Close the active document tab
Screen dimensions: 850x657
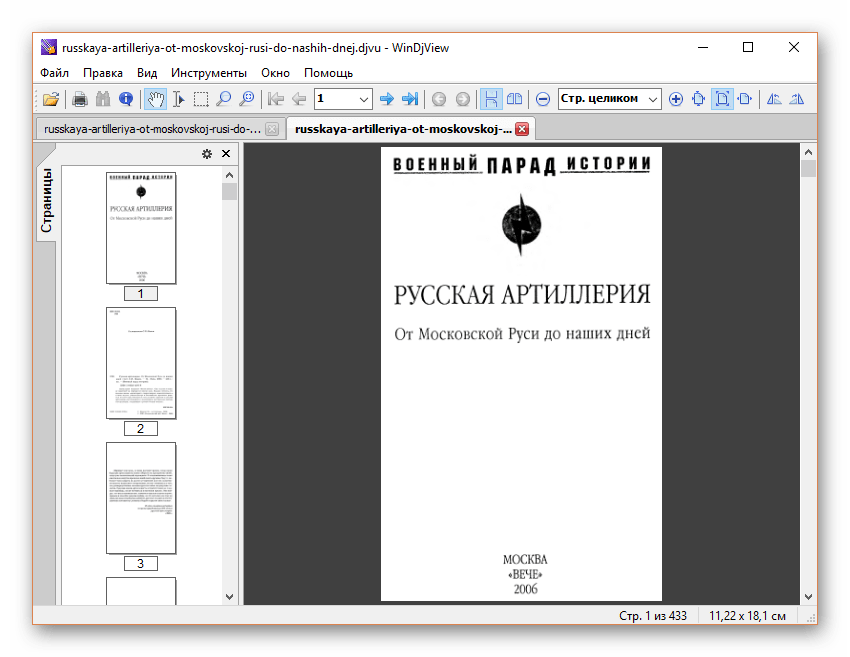coord(522,129)
